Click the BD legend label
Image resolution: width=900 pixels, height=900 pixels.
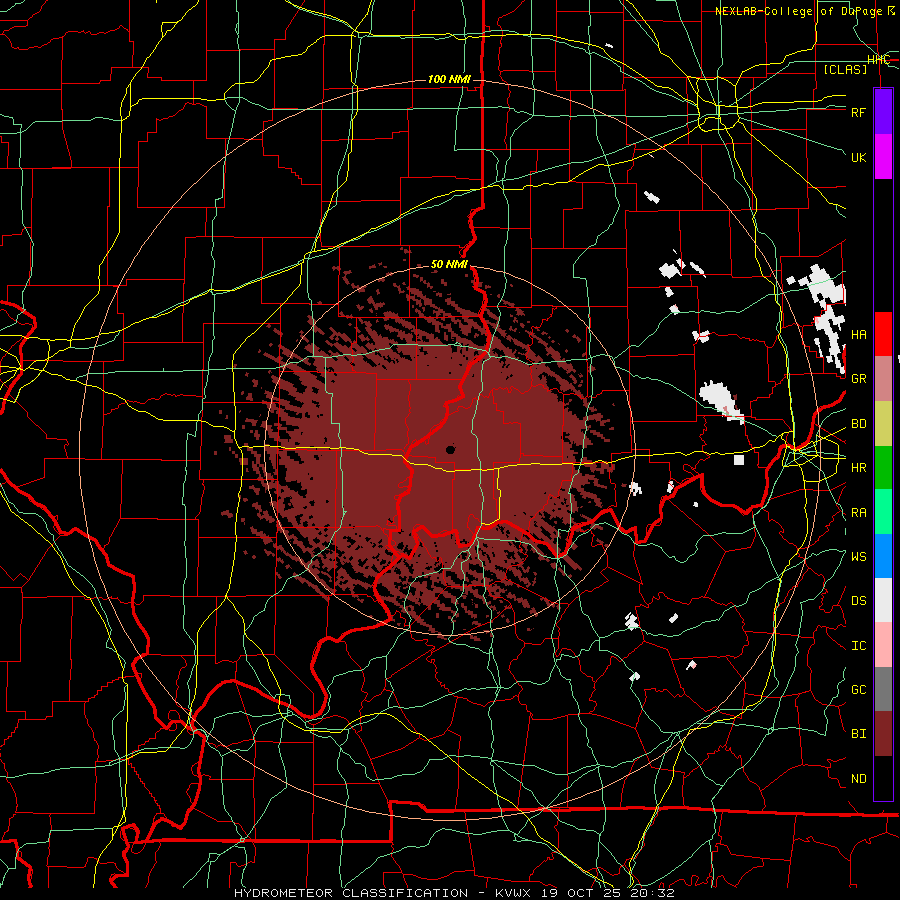point(859,424)
